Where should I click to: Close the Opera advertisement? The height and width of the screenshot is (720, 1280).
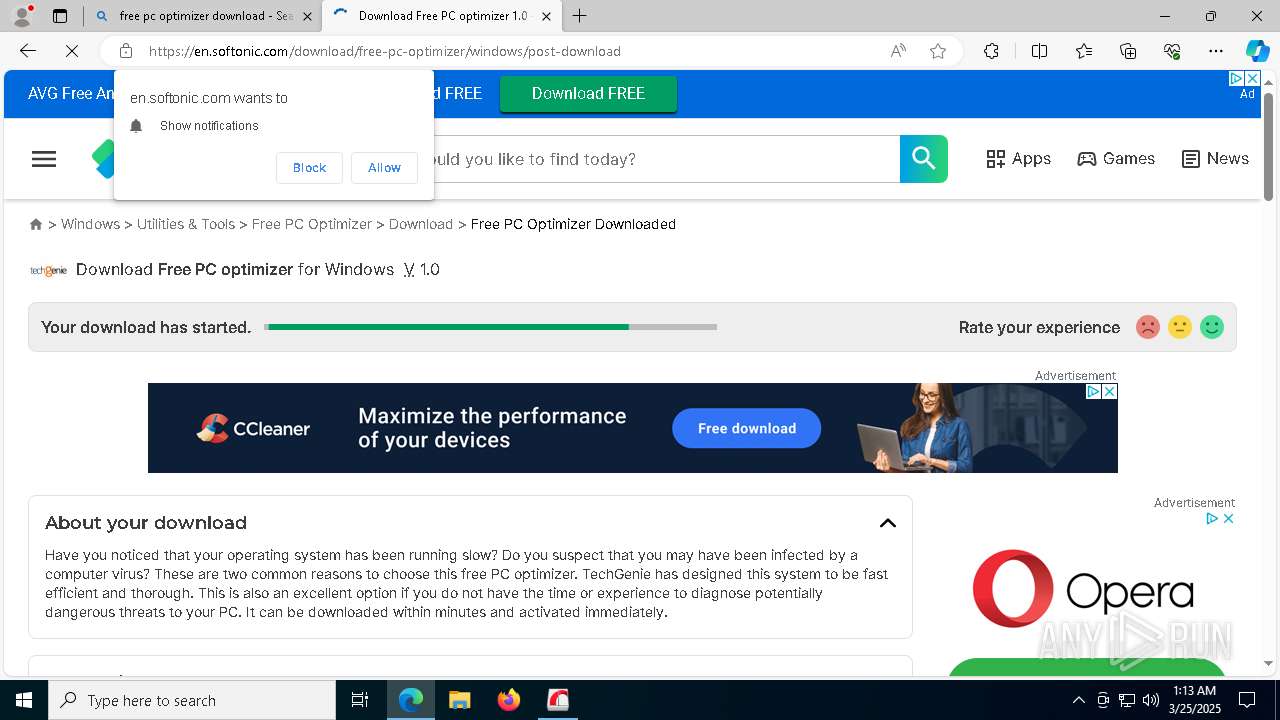[1228, 518]
